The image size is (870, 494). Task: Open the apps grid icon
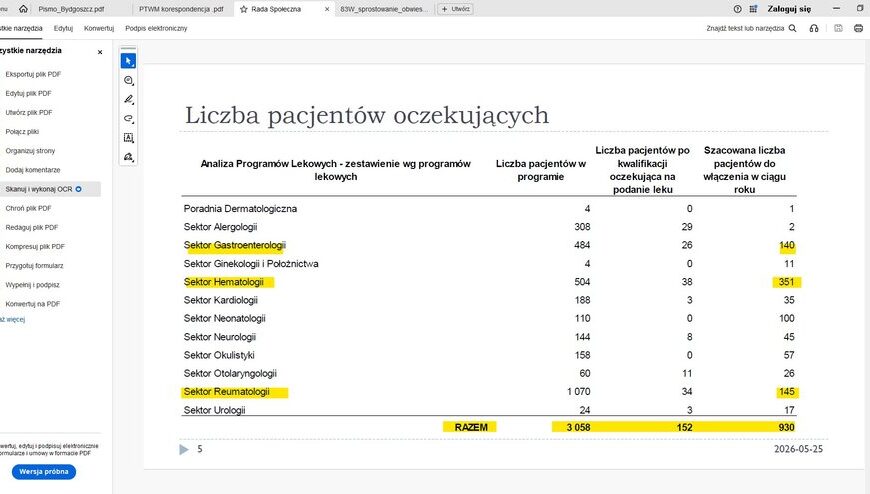coord(753,9)
